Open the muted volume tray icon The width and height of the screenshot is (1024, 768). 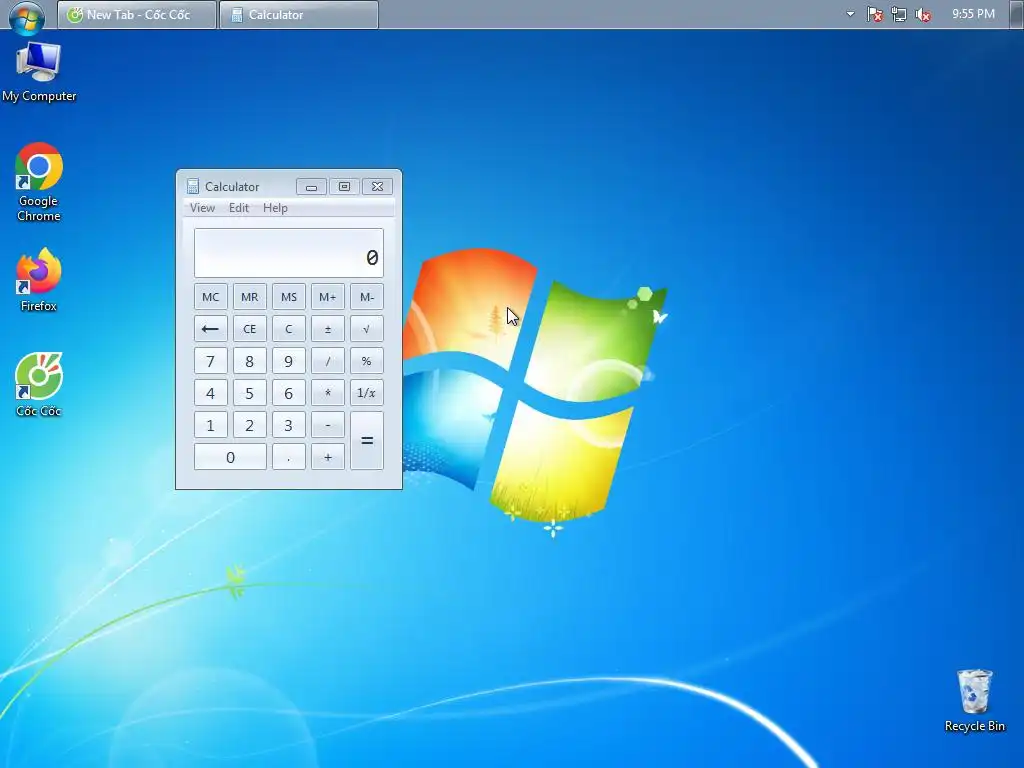coord(923,14)
